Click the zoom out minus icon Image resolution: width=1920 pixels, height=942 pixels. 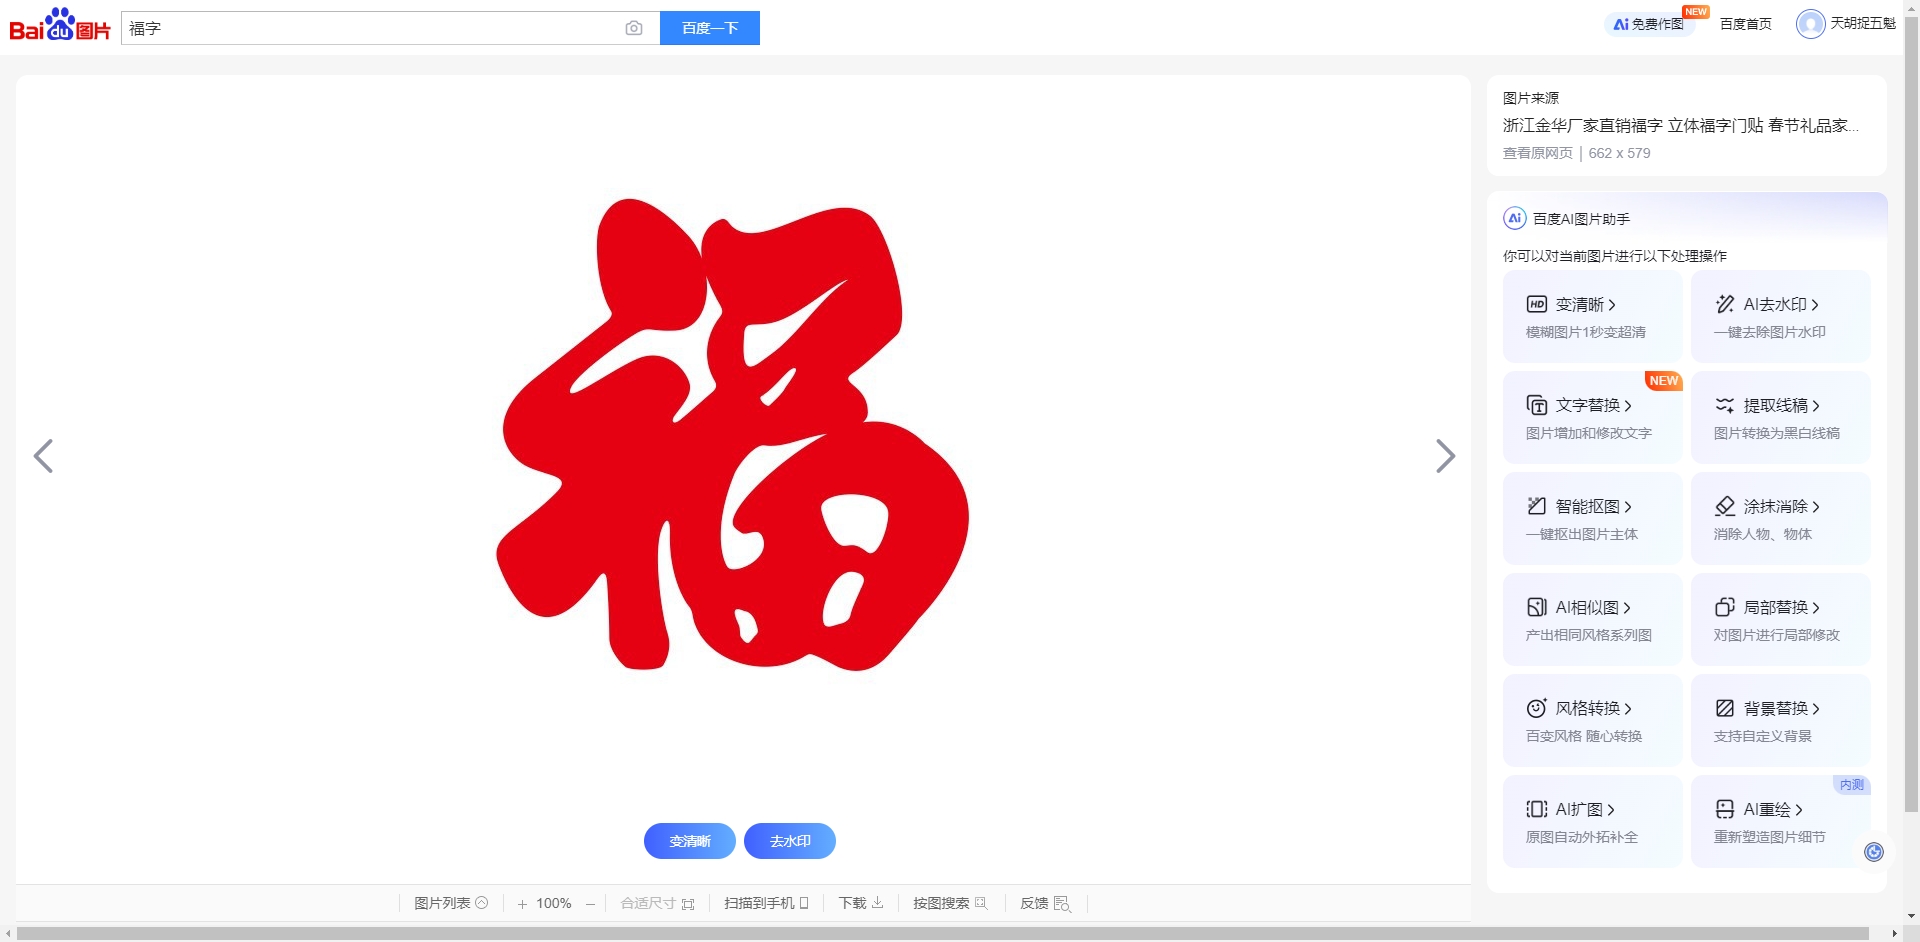pos(591,904)
